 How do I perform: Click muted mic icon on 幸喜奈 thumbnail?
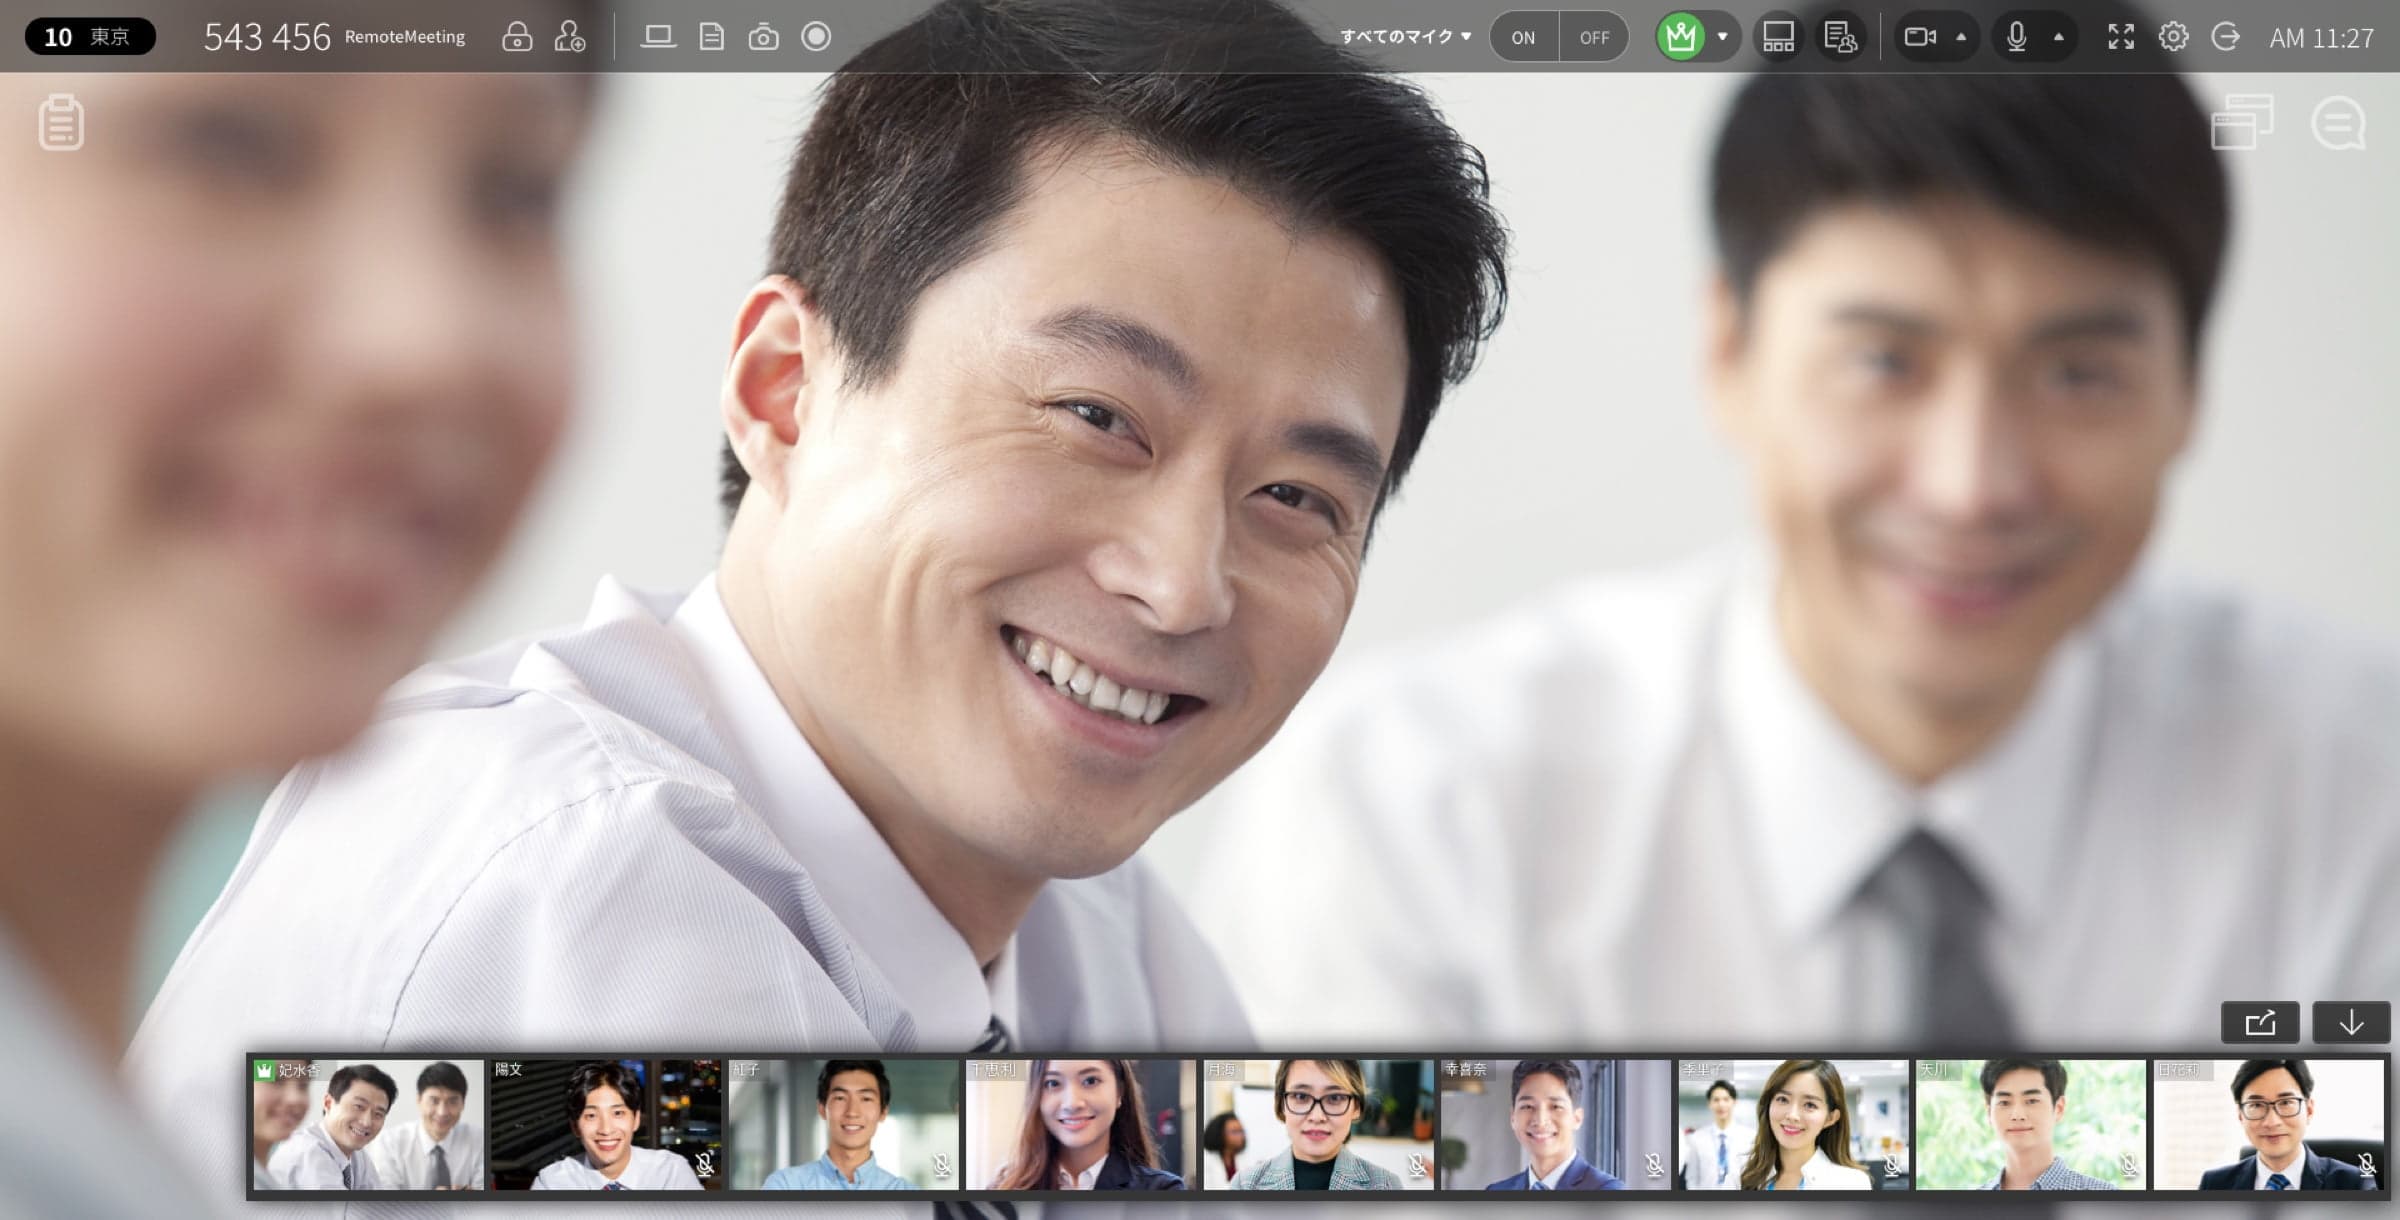1654,1164
